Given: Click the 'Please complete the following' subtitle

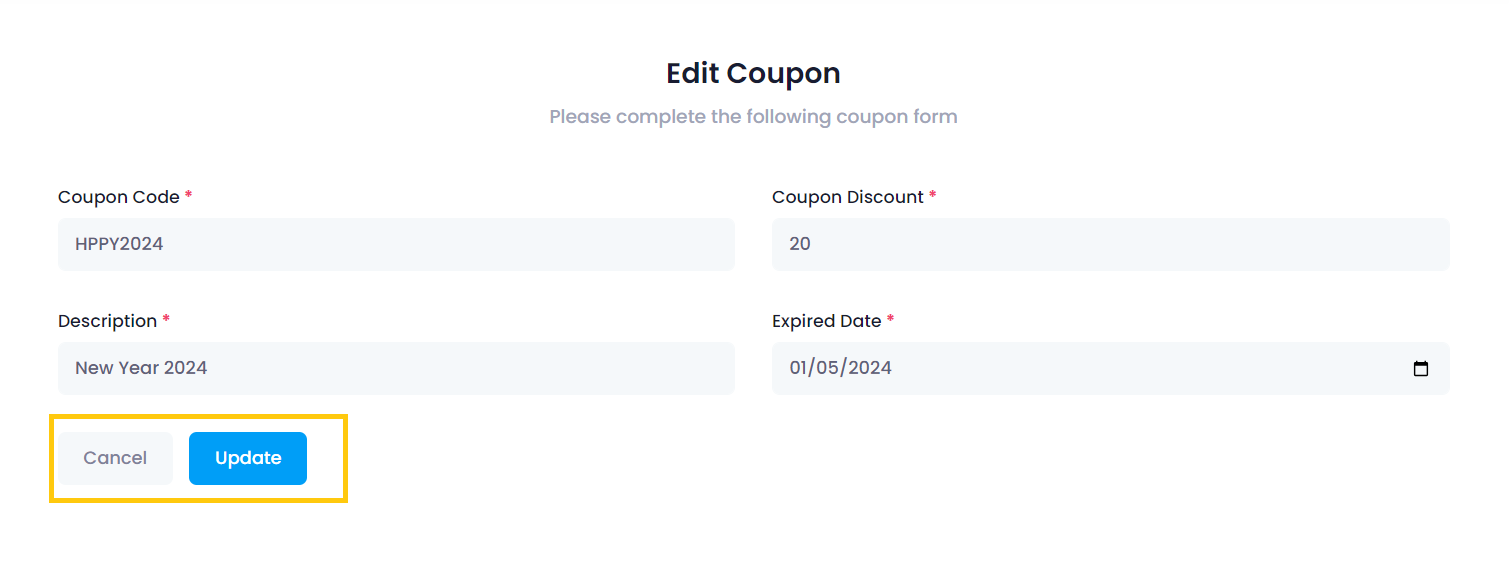Looking at the screenshot, I should pos(753,117).
